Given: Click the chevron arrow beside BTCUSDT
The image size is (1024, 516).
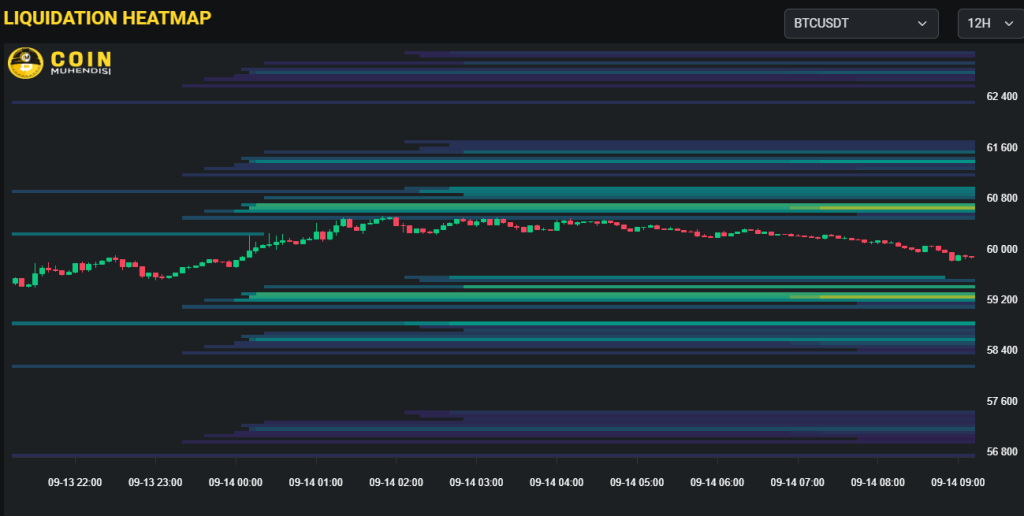Looking at the screenshot, I should (x=921, y=23).
